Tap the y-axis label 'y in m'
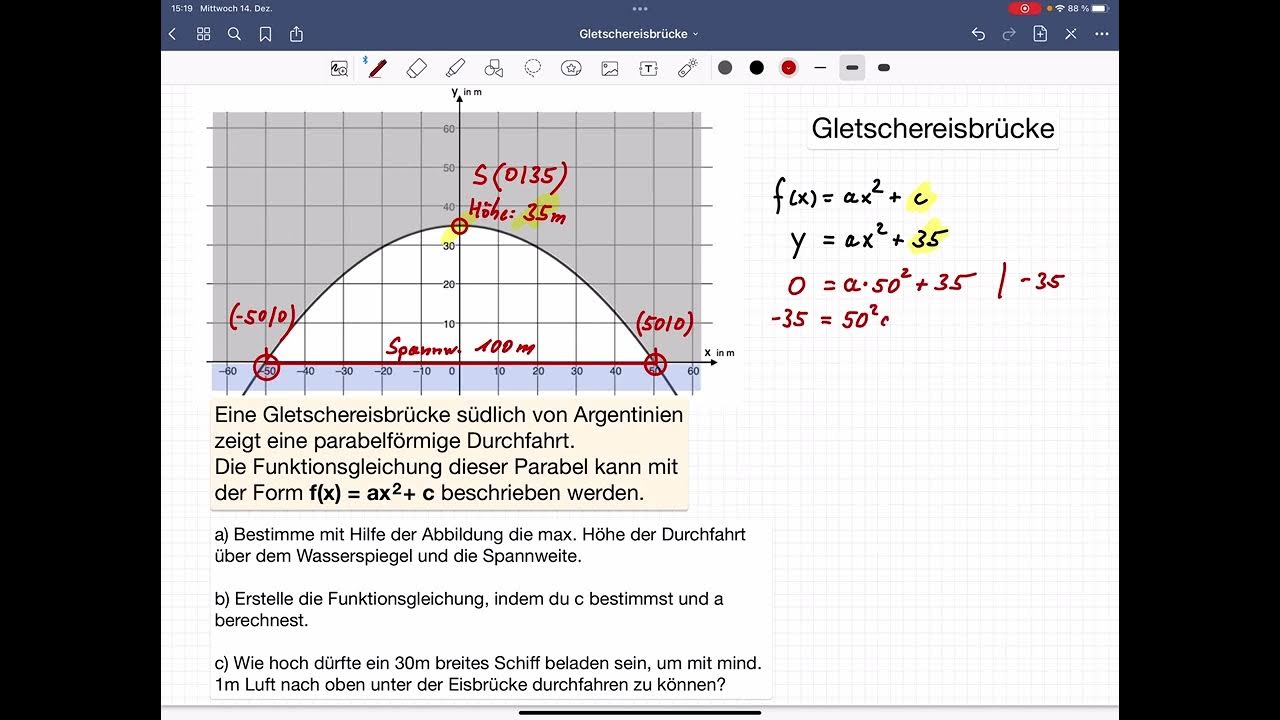This screenshot has width=1280, height=720. pyautogui.click(x=466, y=92)
